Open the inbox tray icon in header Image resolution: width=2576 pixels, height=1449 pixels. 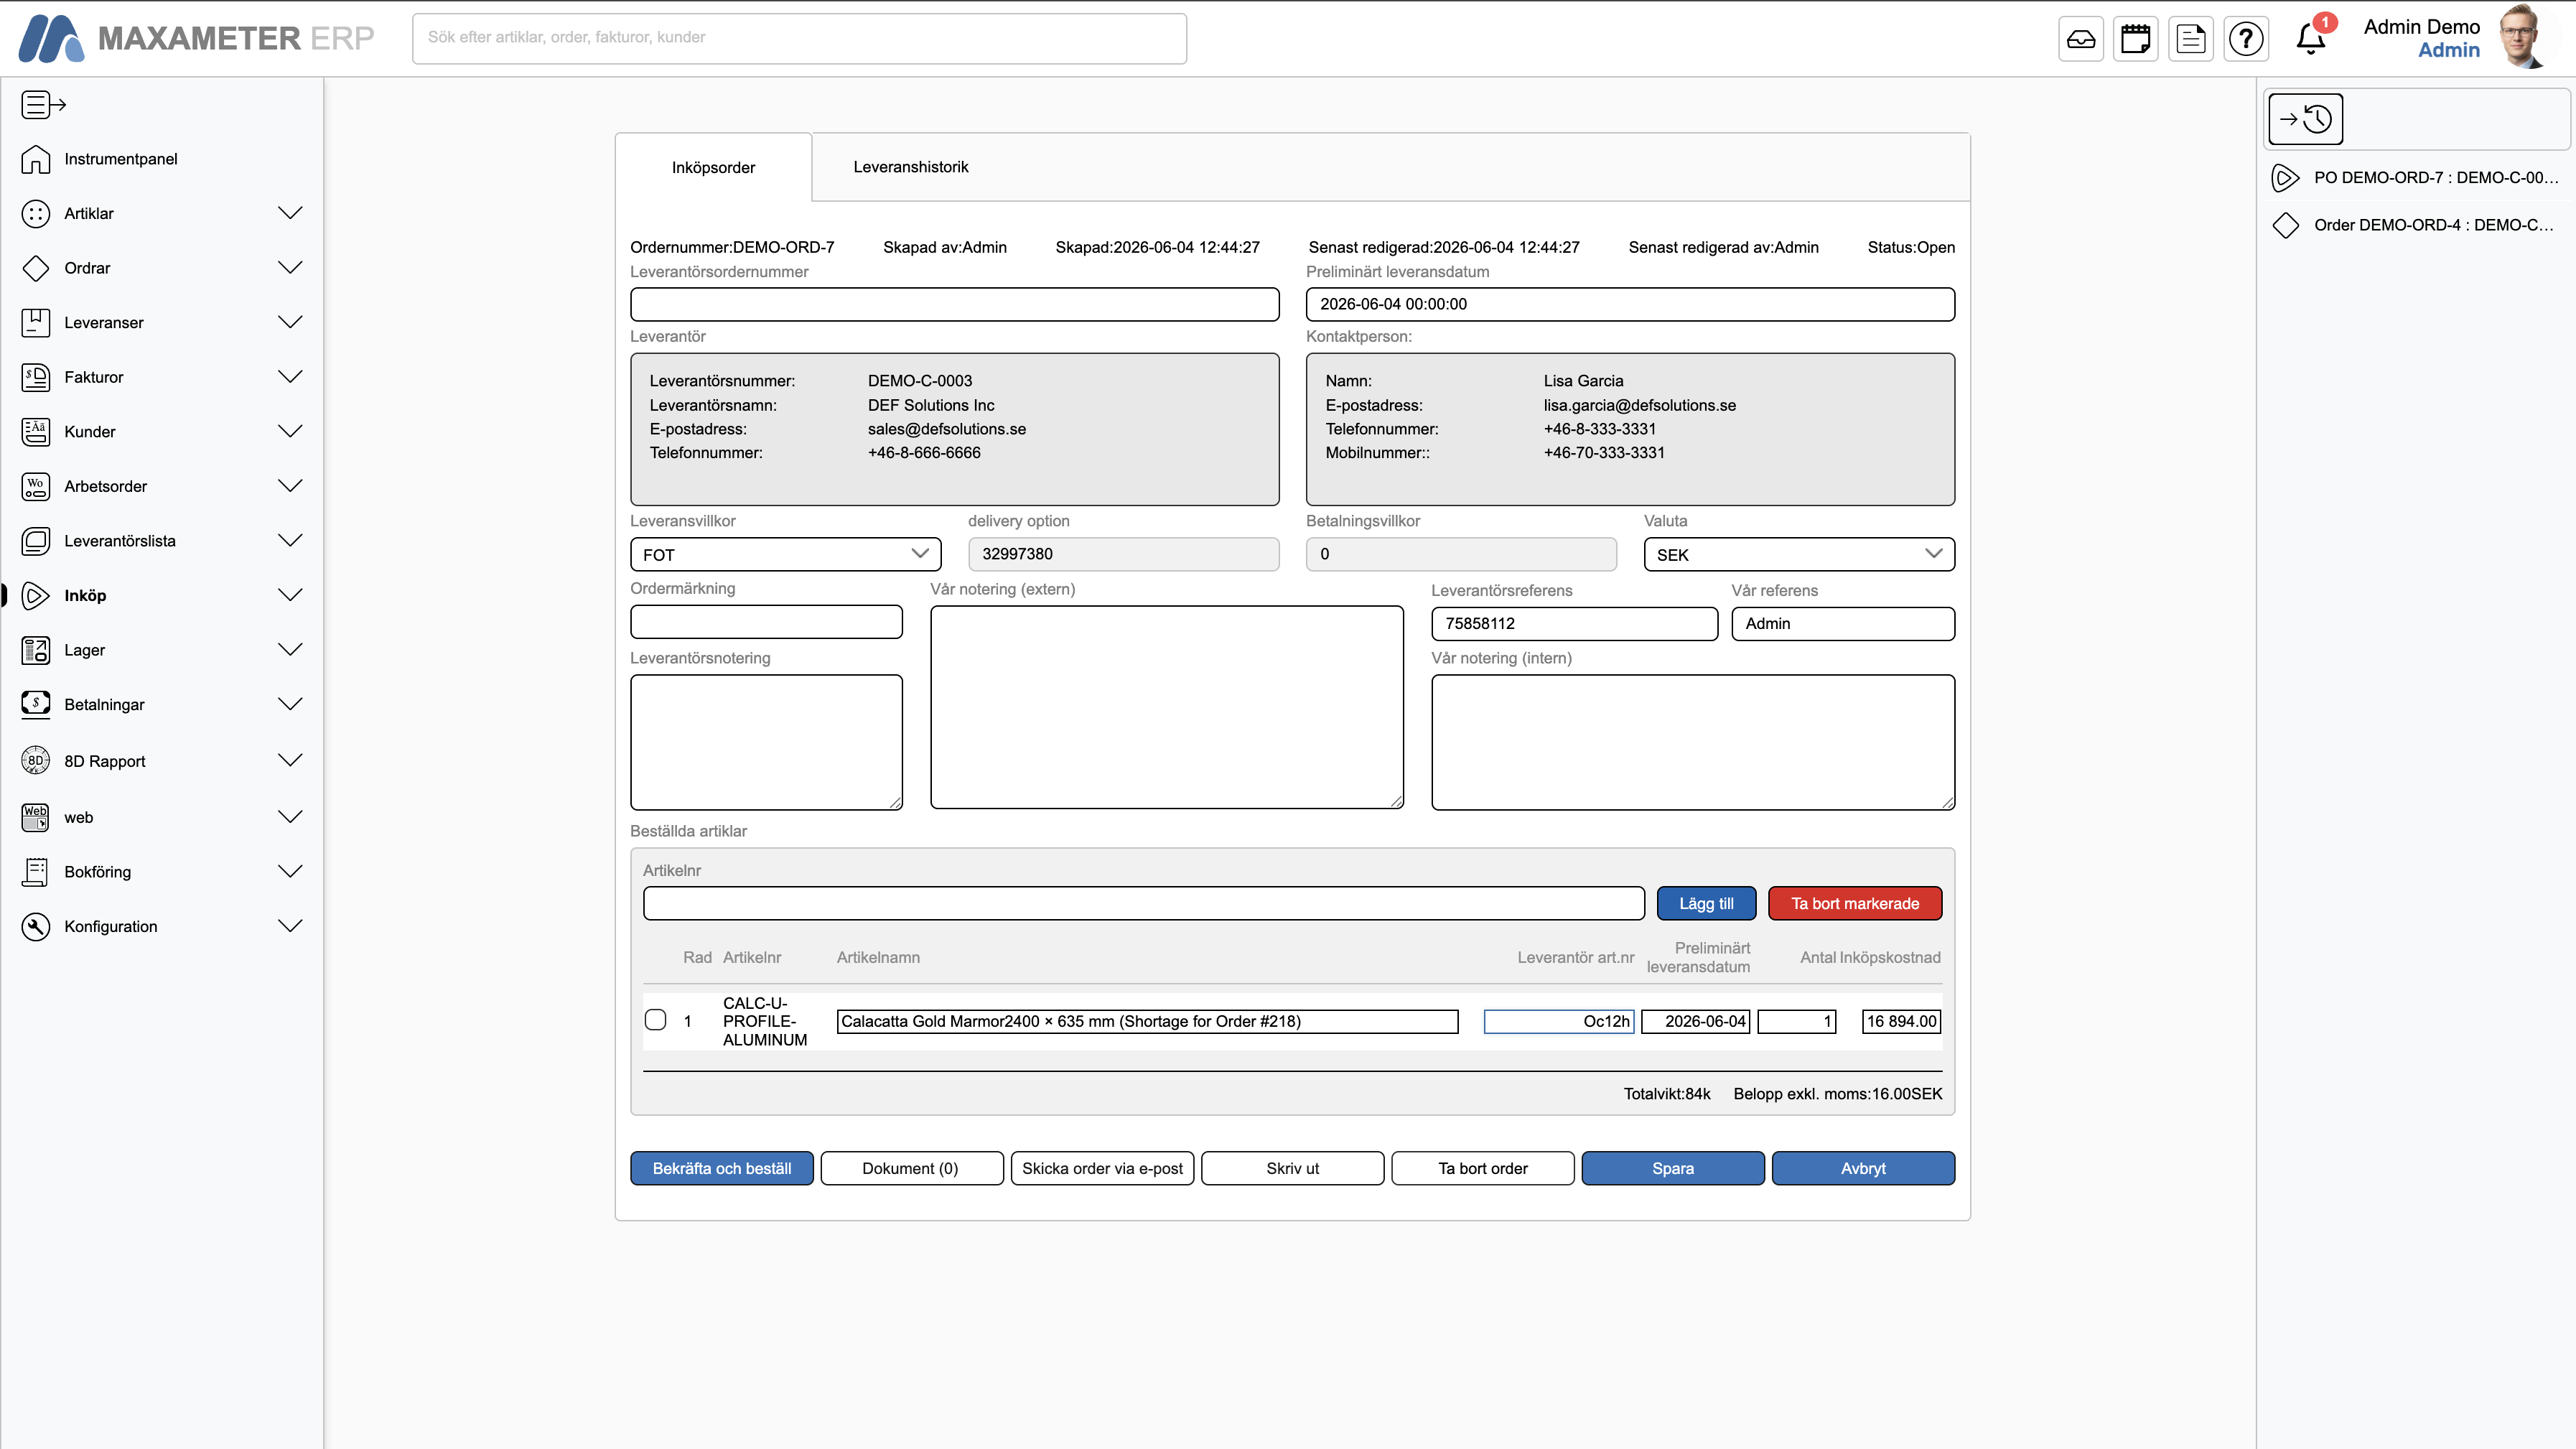click(2081, 39)
